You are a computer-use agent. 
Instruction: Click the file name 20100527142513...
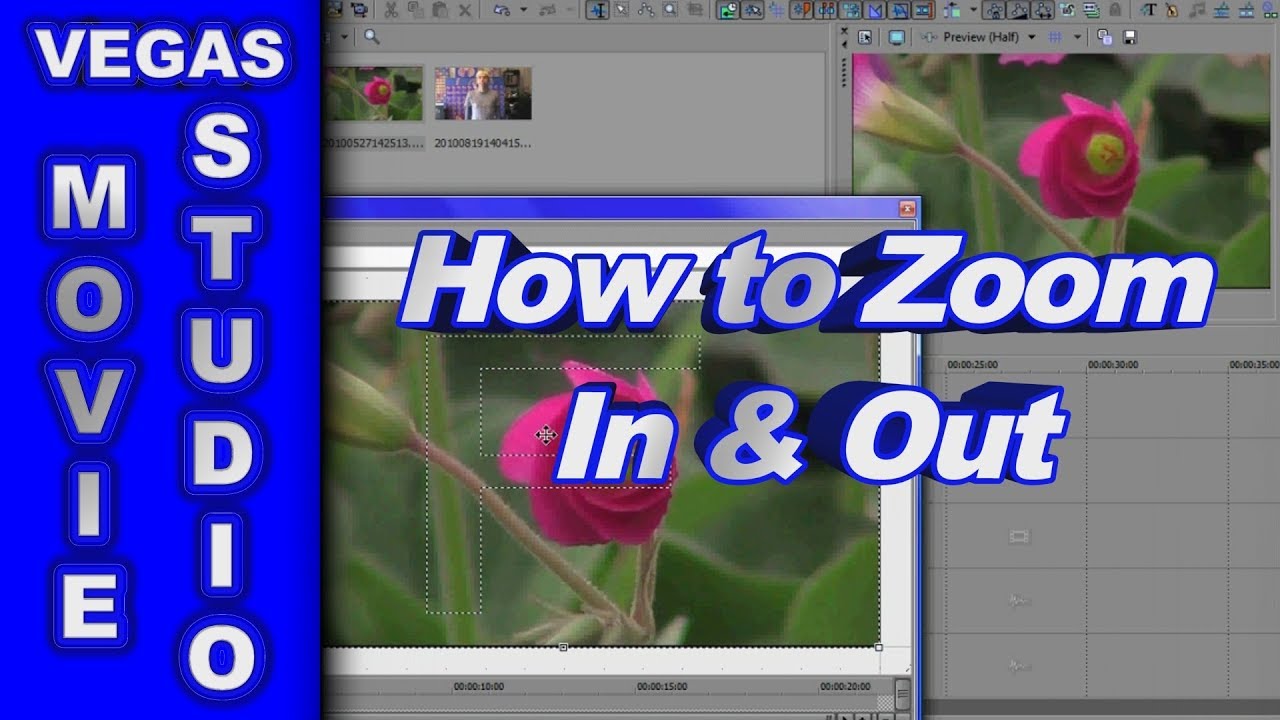372,143
